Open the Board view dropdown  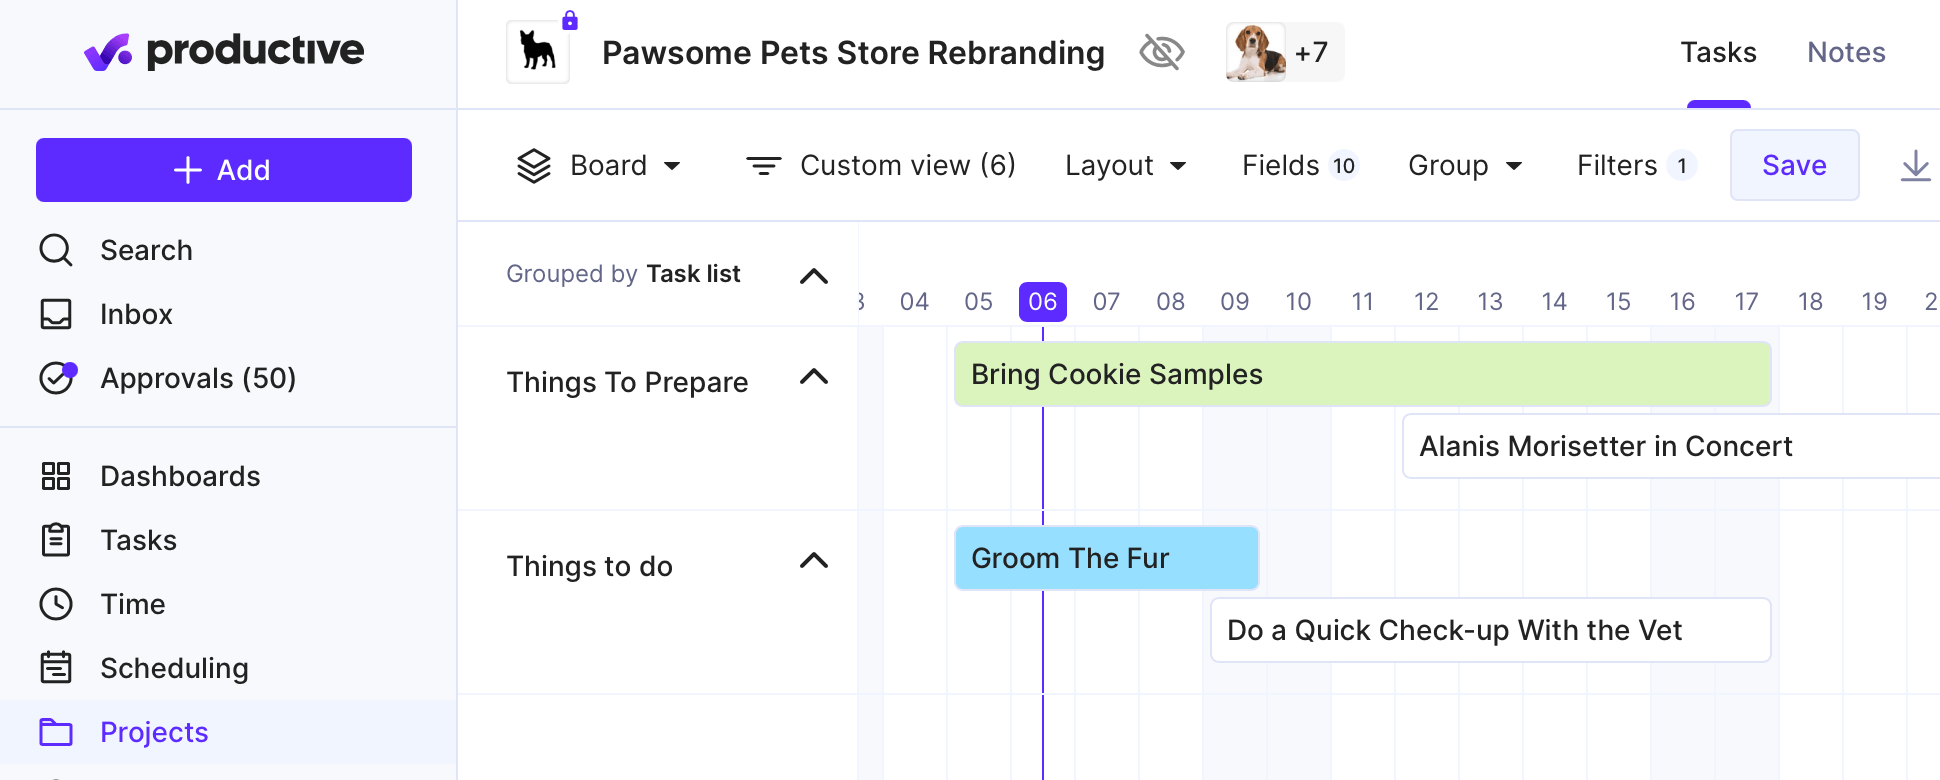(x=600, y=165)
